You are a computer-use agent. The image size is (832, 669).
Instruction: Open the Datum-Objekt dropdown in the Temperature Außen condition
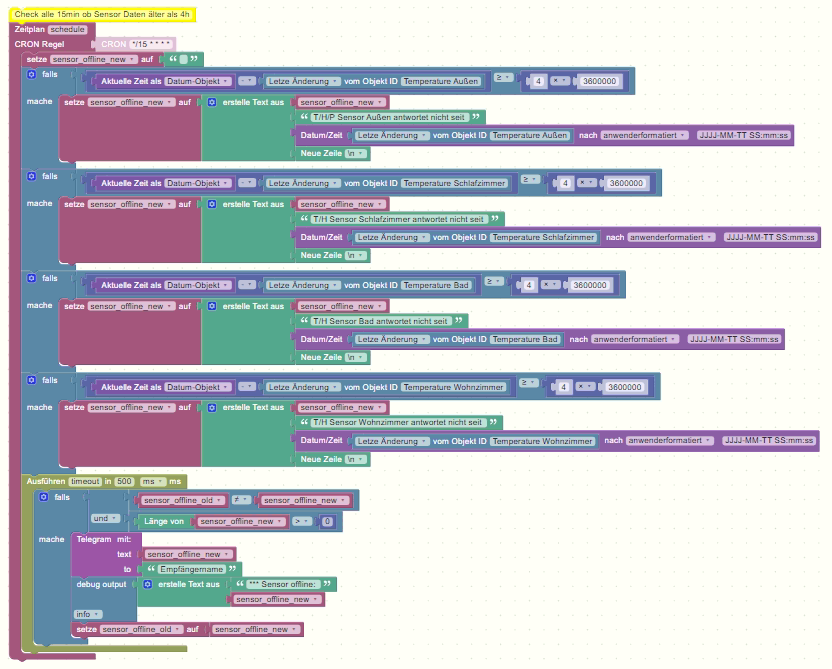[x=197, y=81]
